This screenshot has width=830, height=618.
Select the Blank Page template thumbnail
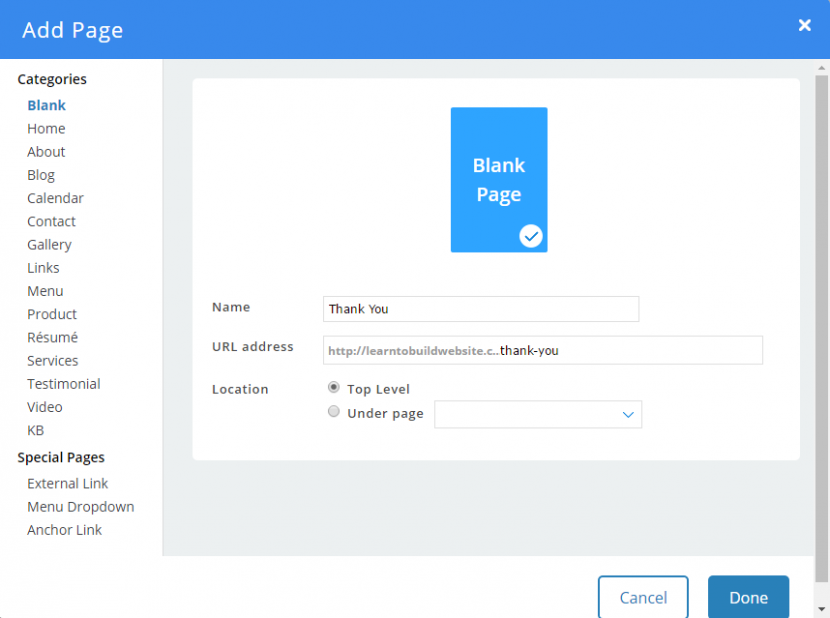[x=498, y=179]
